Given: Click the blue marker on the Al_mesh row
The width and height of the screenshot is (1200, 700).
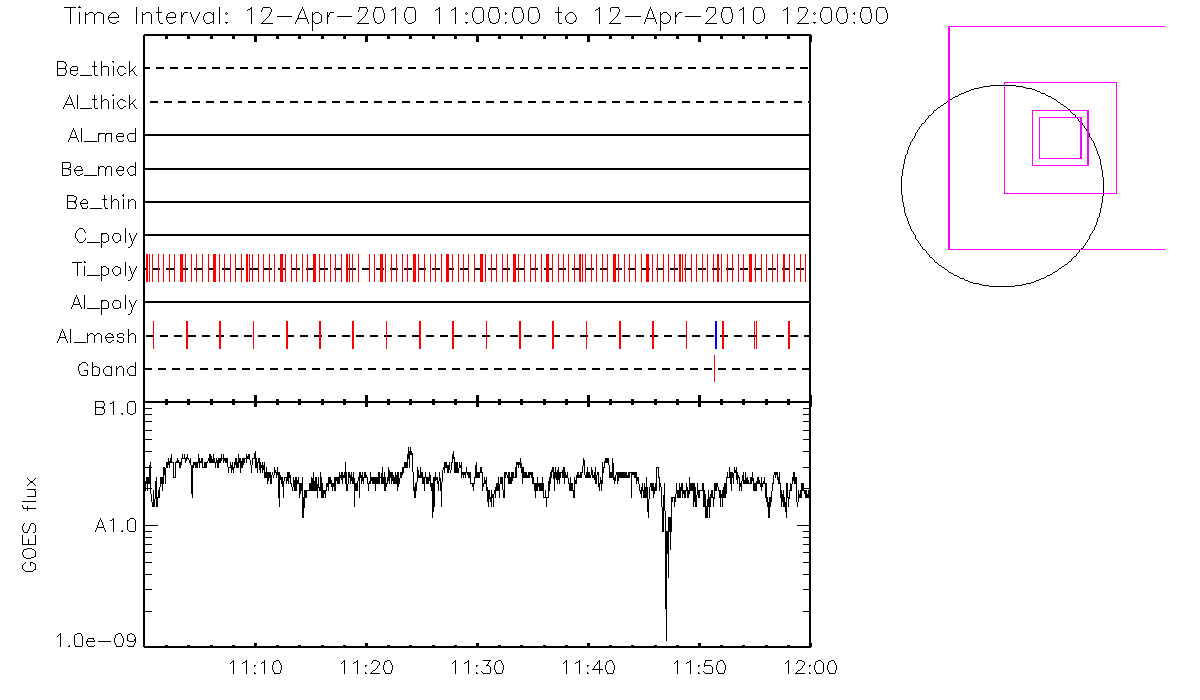Looking at the screenshot, I should (x=716, y=336).
